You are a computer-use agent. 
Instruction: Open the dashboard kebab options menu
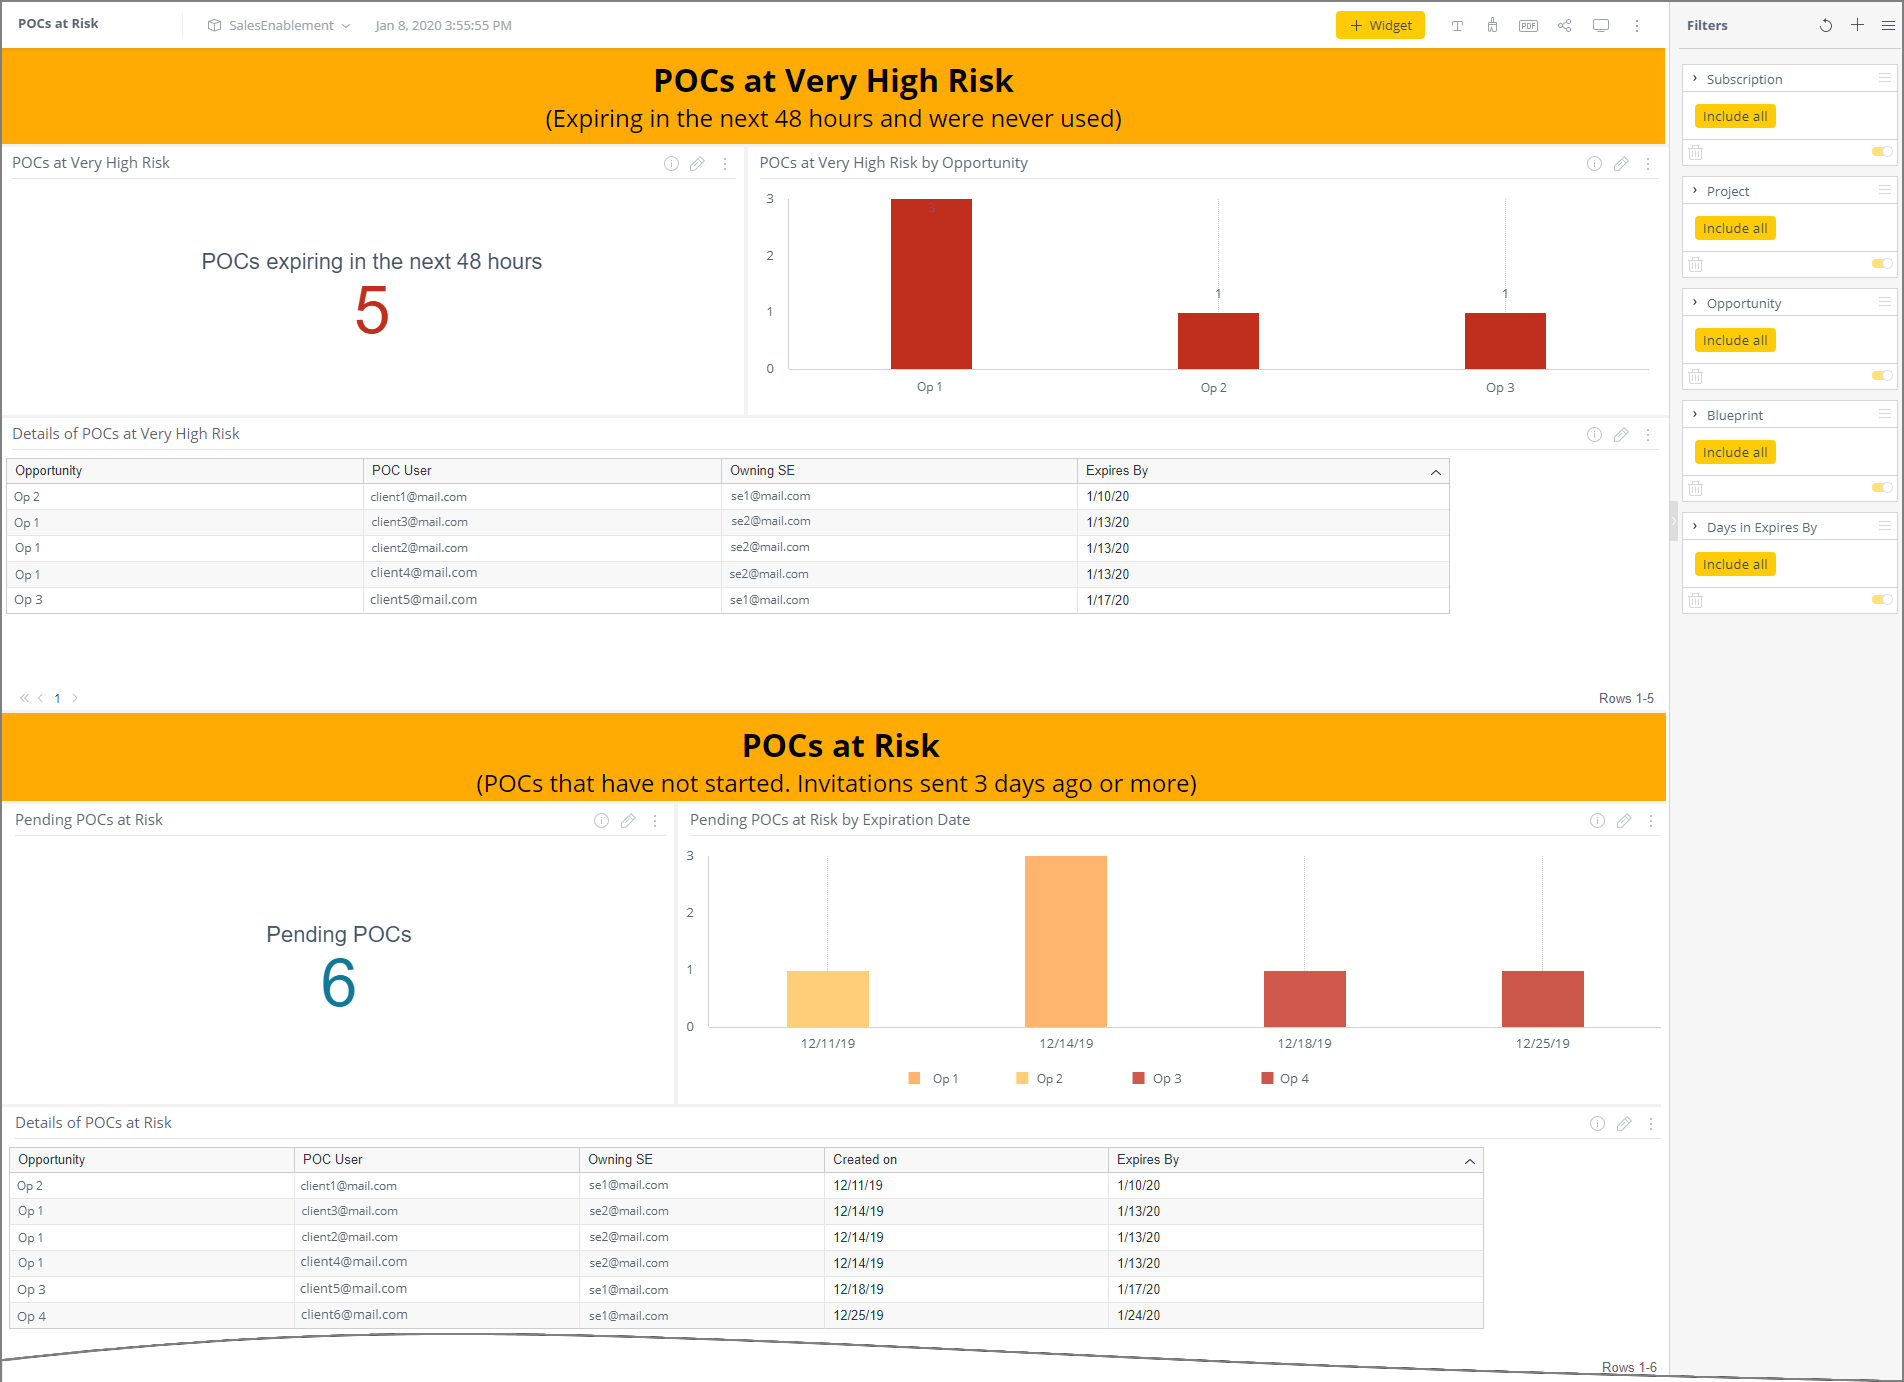tap(1637, 26)
